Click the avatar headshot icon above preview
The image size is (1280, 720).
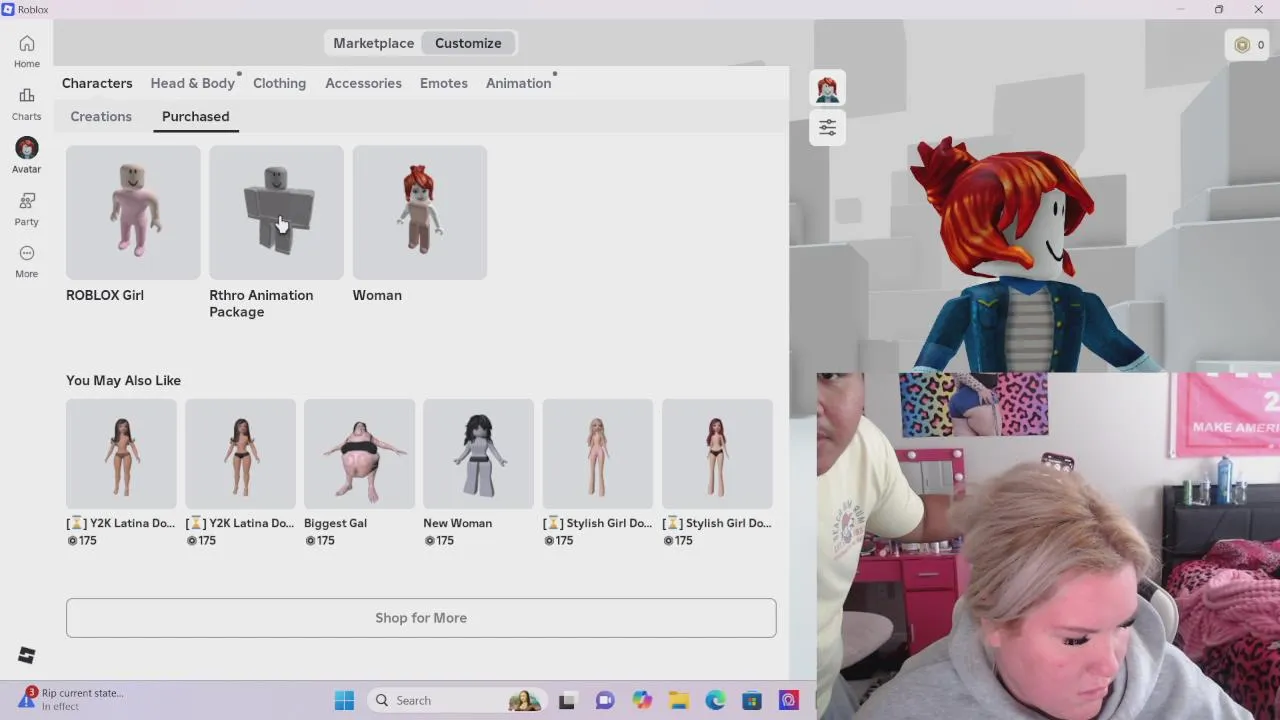[827, 89]
